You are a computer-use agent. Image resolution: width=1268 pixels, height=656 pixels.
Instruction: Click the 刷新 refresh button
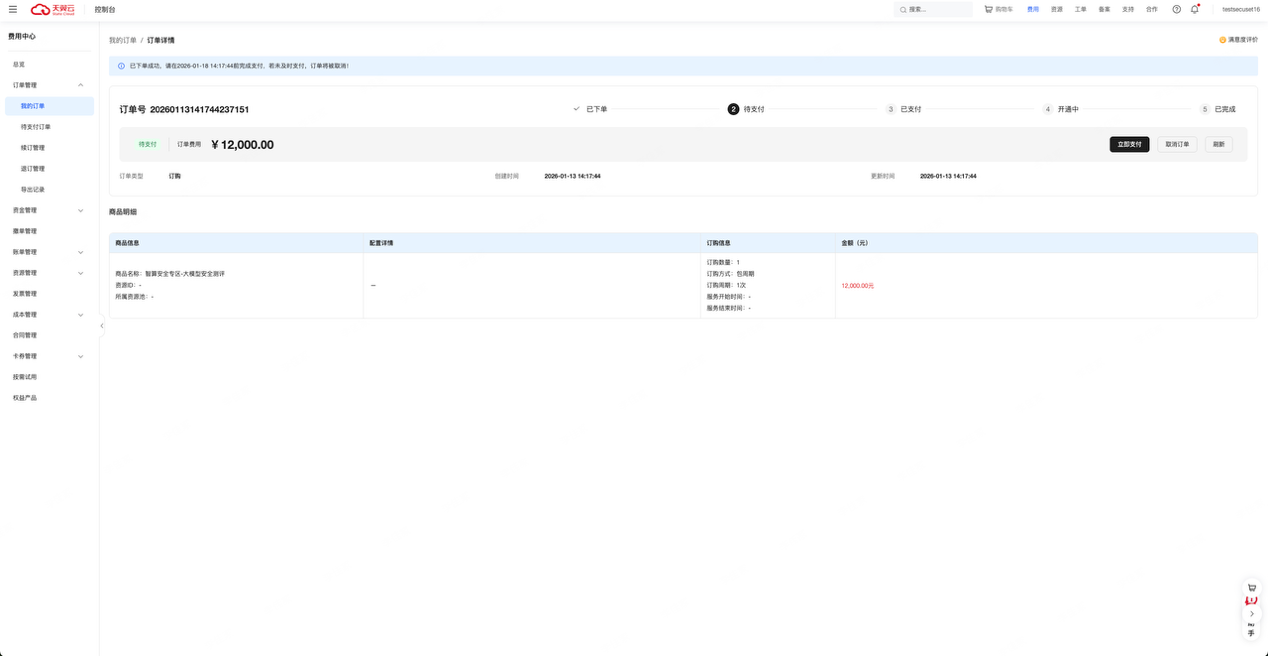1219,144
